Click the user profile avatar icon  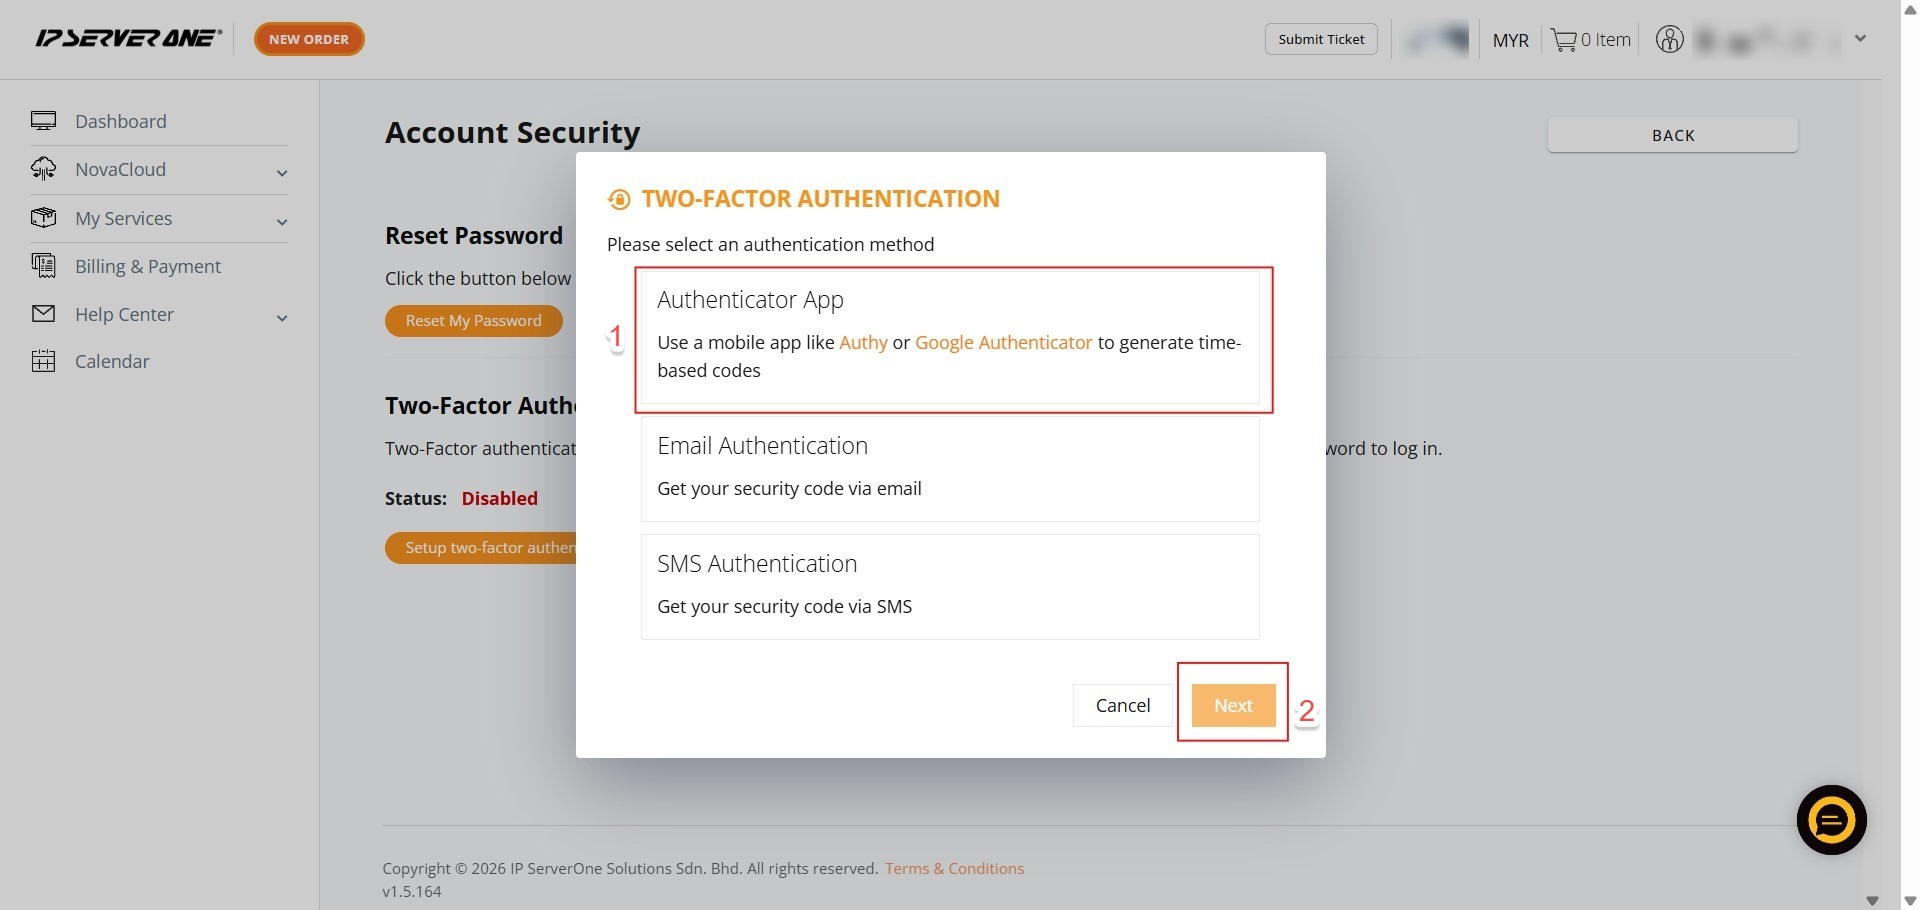(x=1669, y=40)
